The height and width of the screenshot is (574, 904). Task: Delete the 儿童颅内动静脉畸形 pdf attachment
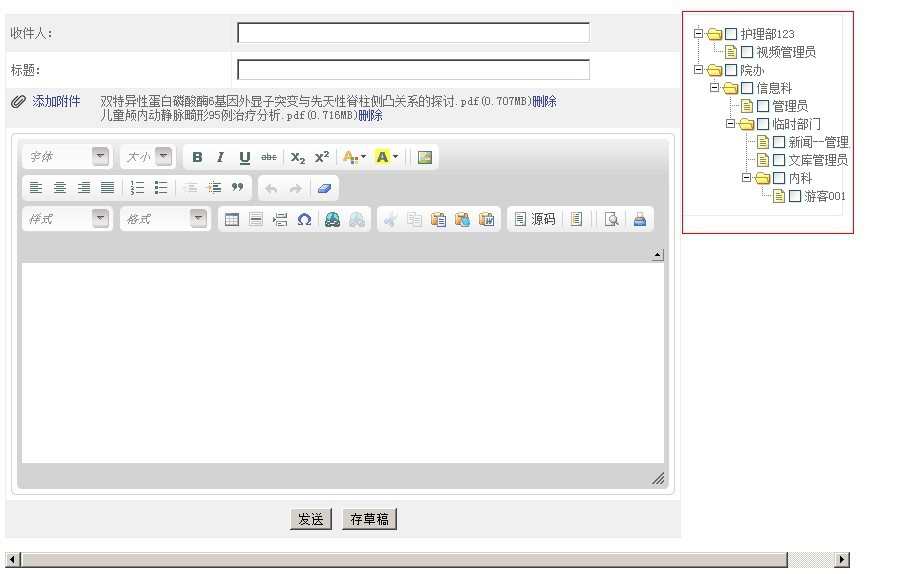(370, 115)
